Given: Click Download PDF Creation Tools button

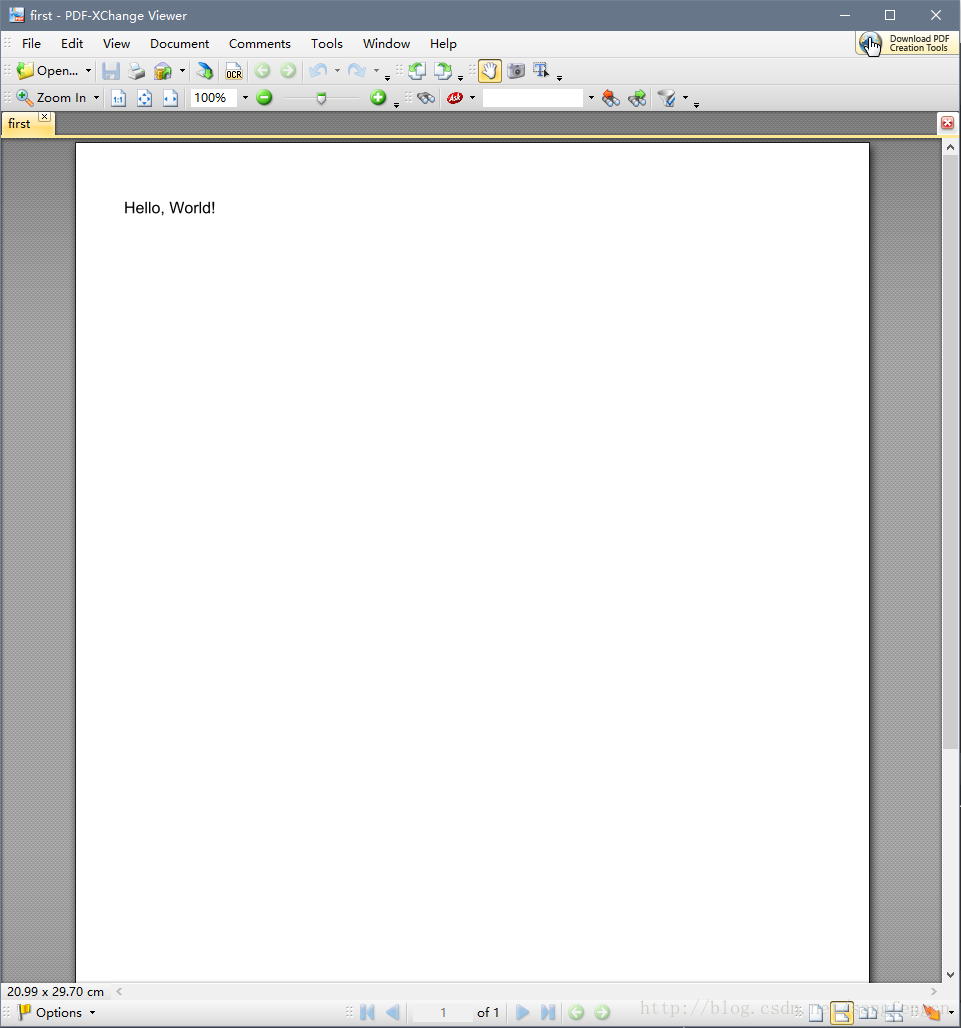Looking at the screenshot, I should (x=907, y=43).
